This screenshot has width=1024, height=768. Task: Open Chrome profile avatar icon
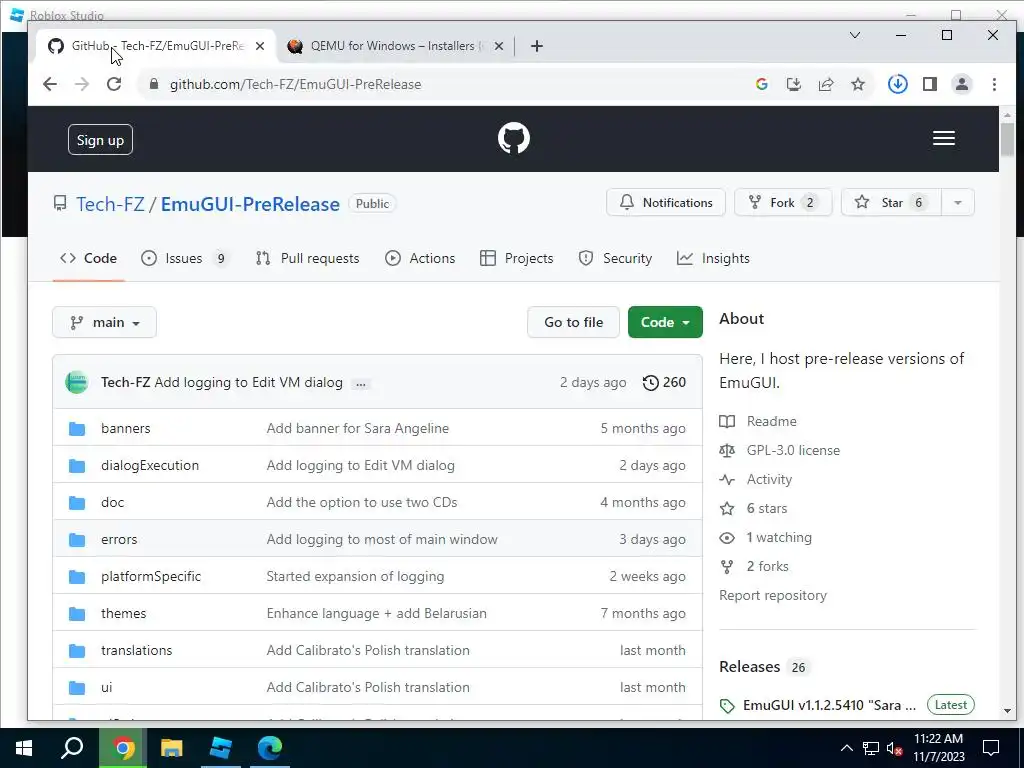pos(962,84)
